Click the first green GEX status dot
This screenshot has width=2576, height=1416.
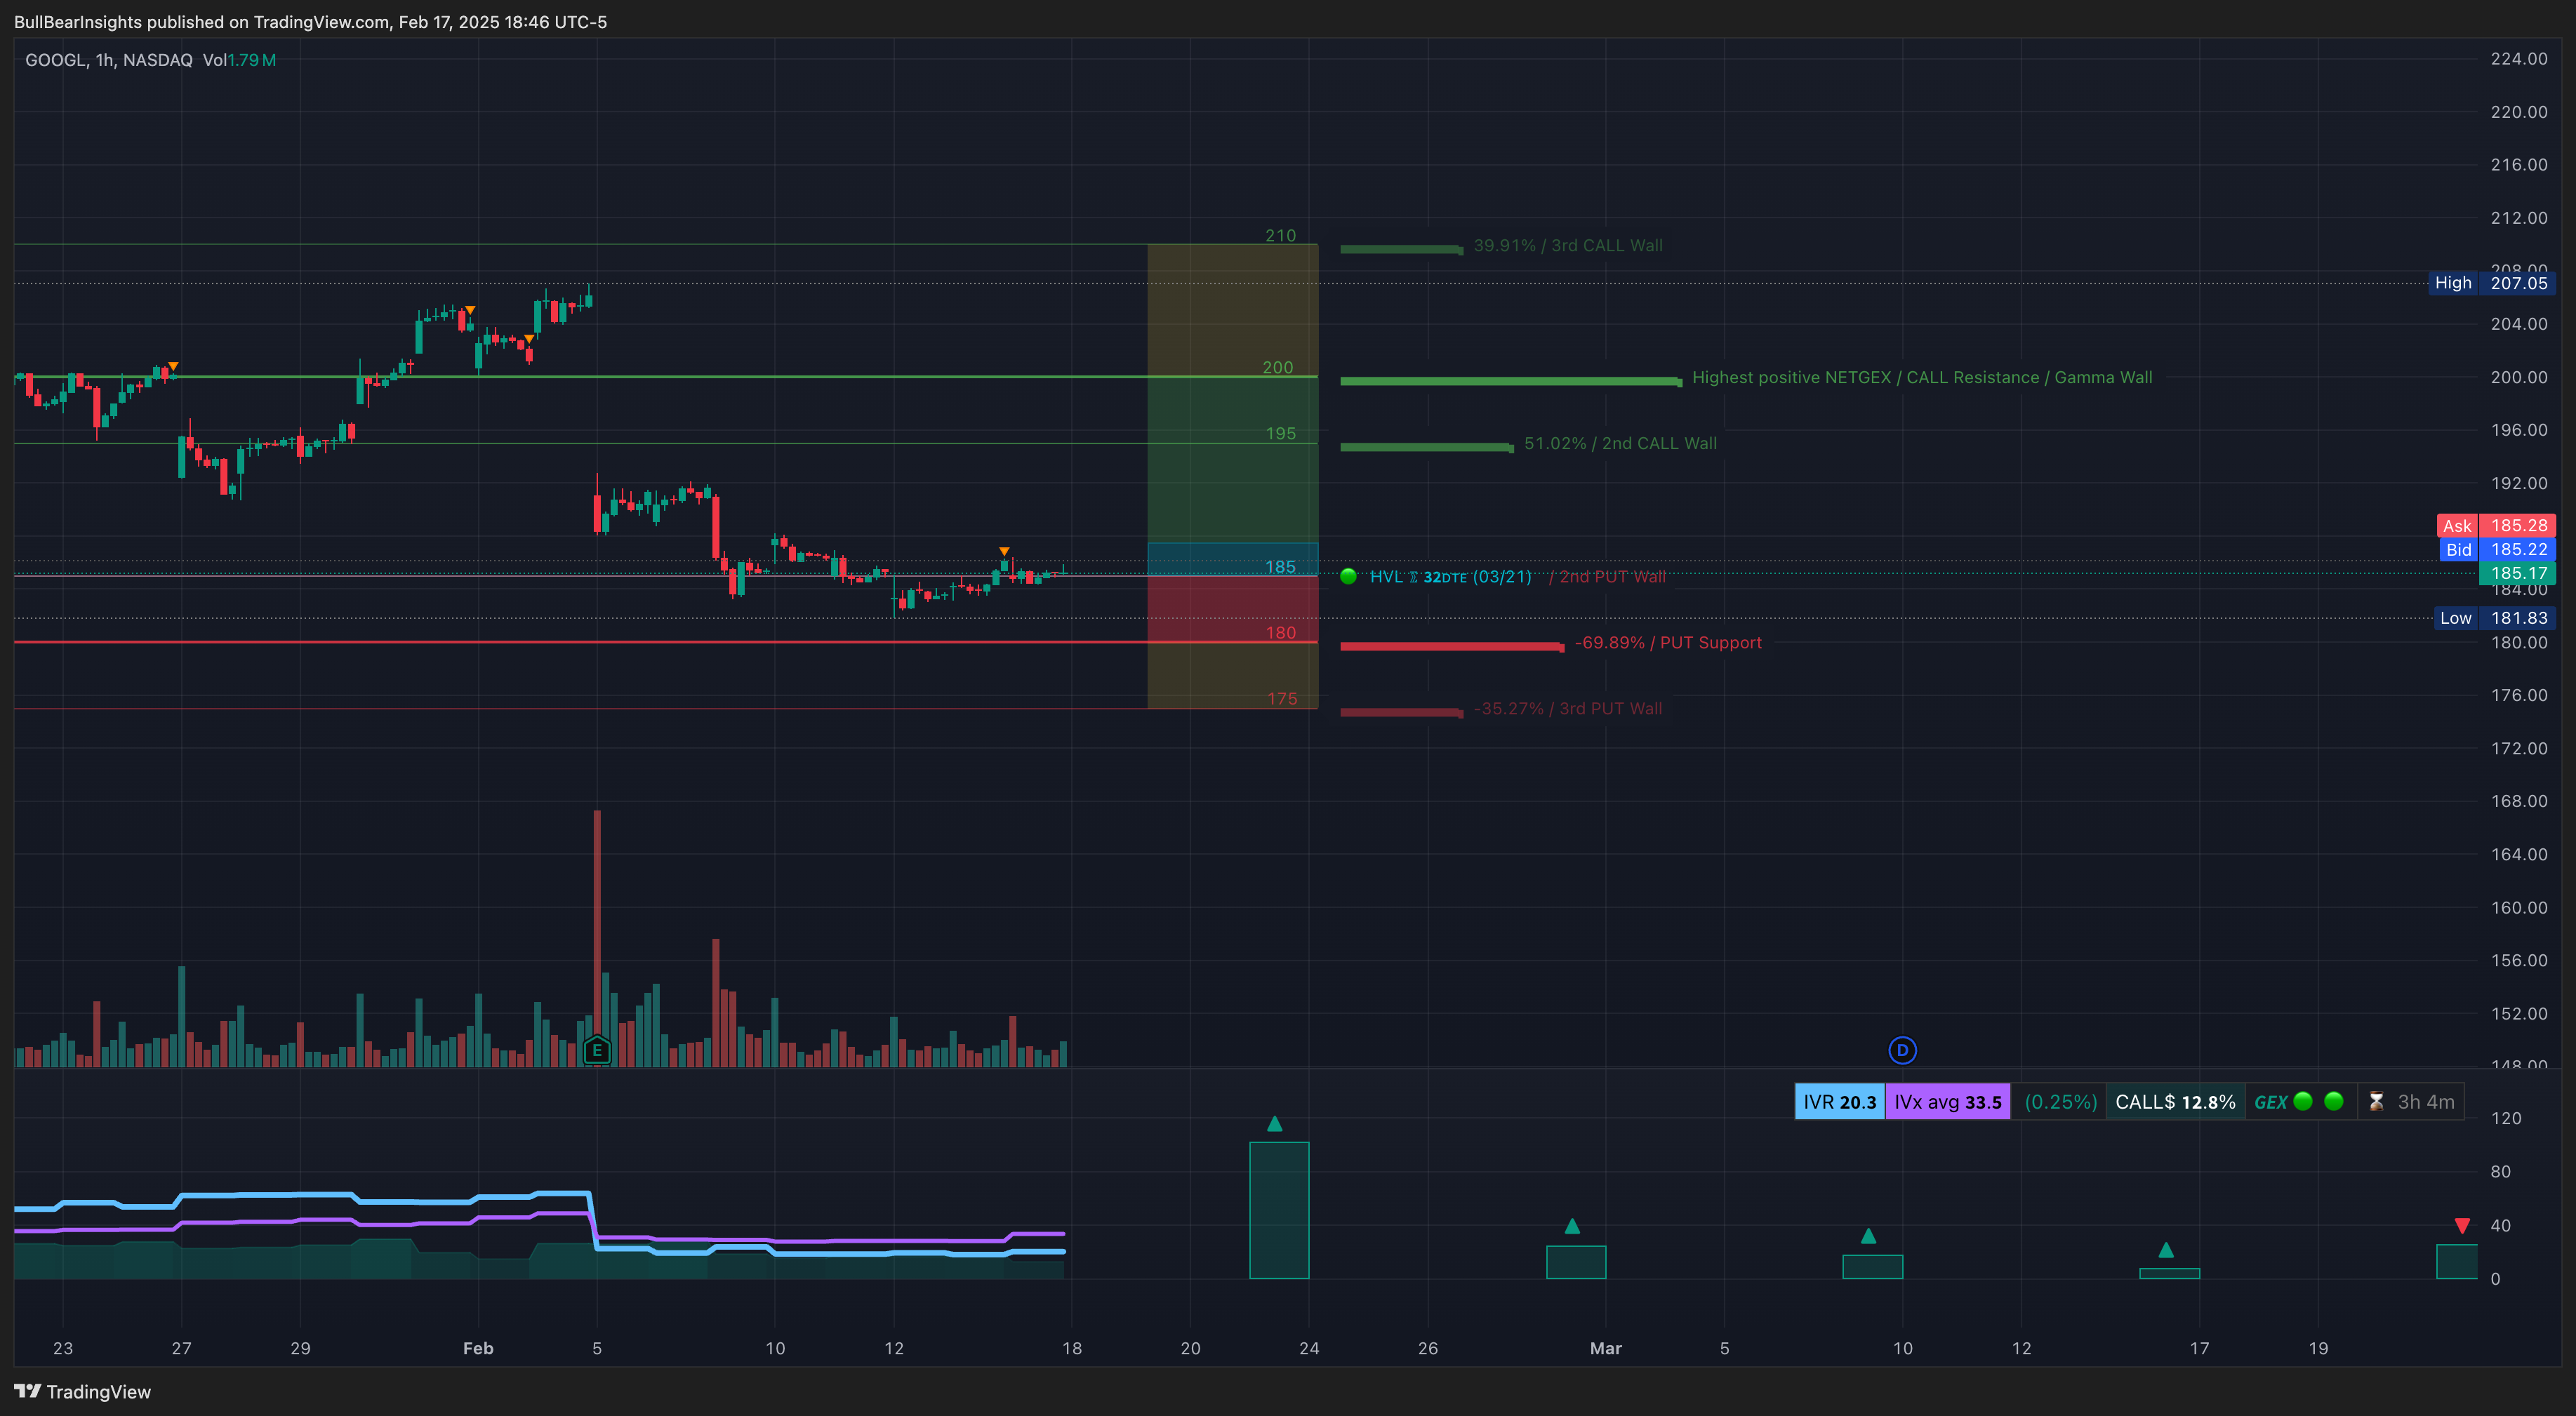[2303, 1101]
